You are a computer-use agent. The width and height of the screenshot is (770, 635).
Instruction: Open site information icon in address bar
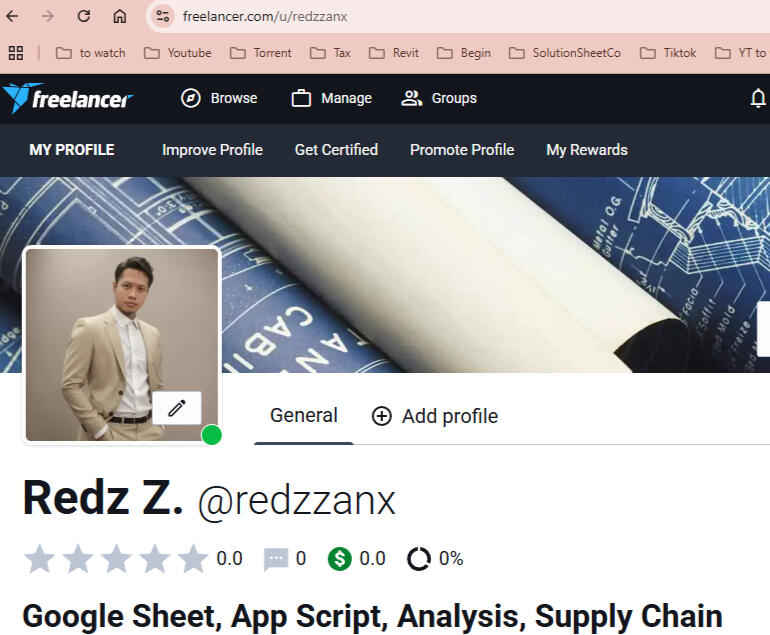[163, 16]
